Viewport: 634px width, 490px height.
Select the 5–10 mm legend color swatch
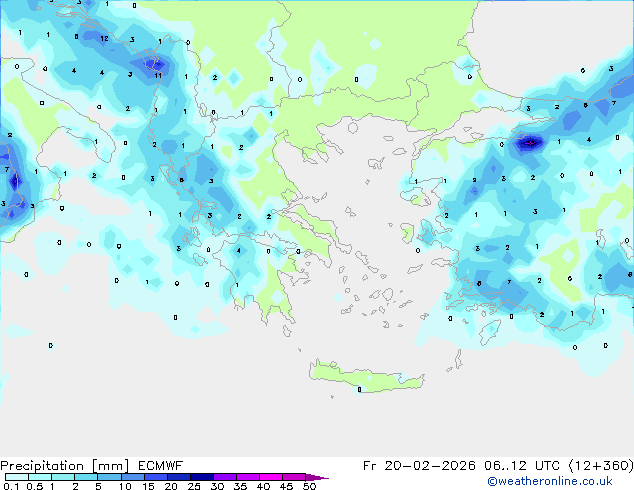[109, 477]
